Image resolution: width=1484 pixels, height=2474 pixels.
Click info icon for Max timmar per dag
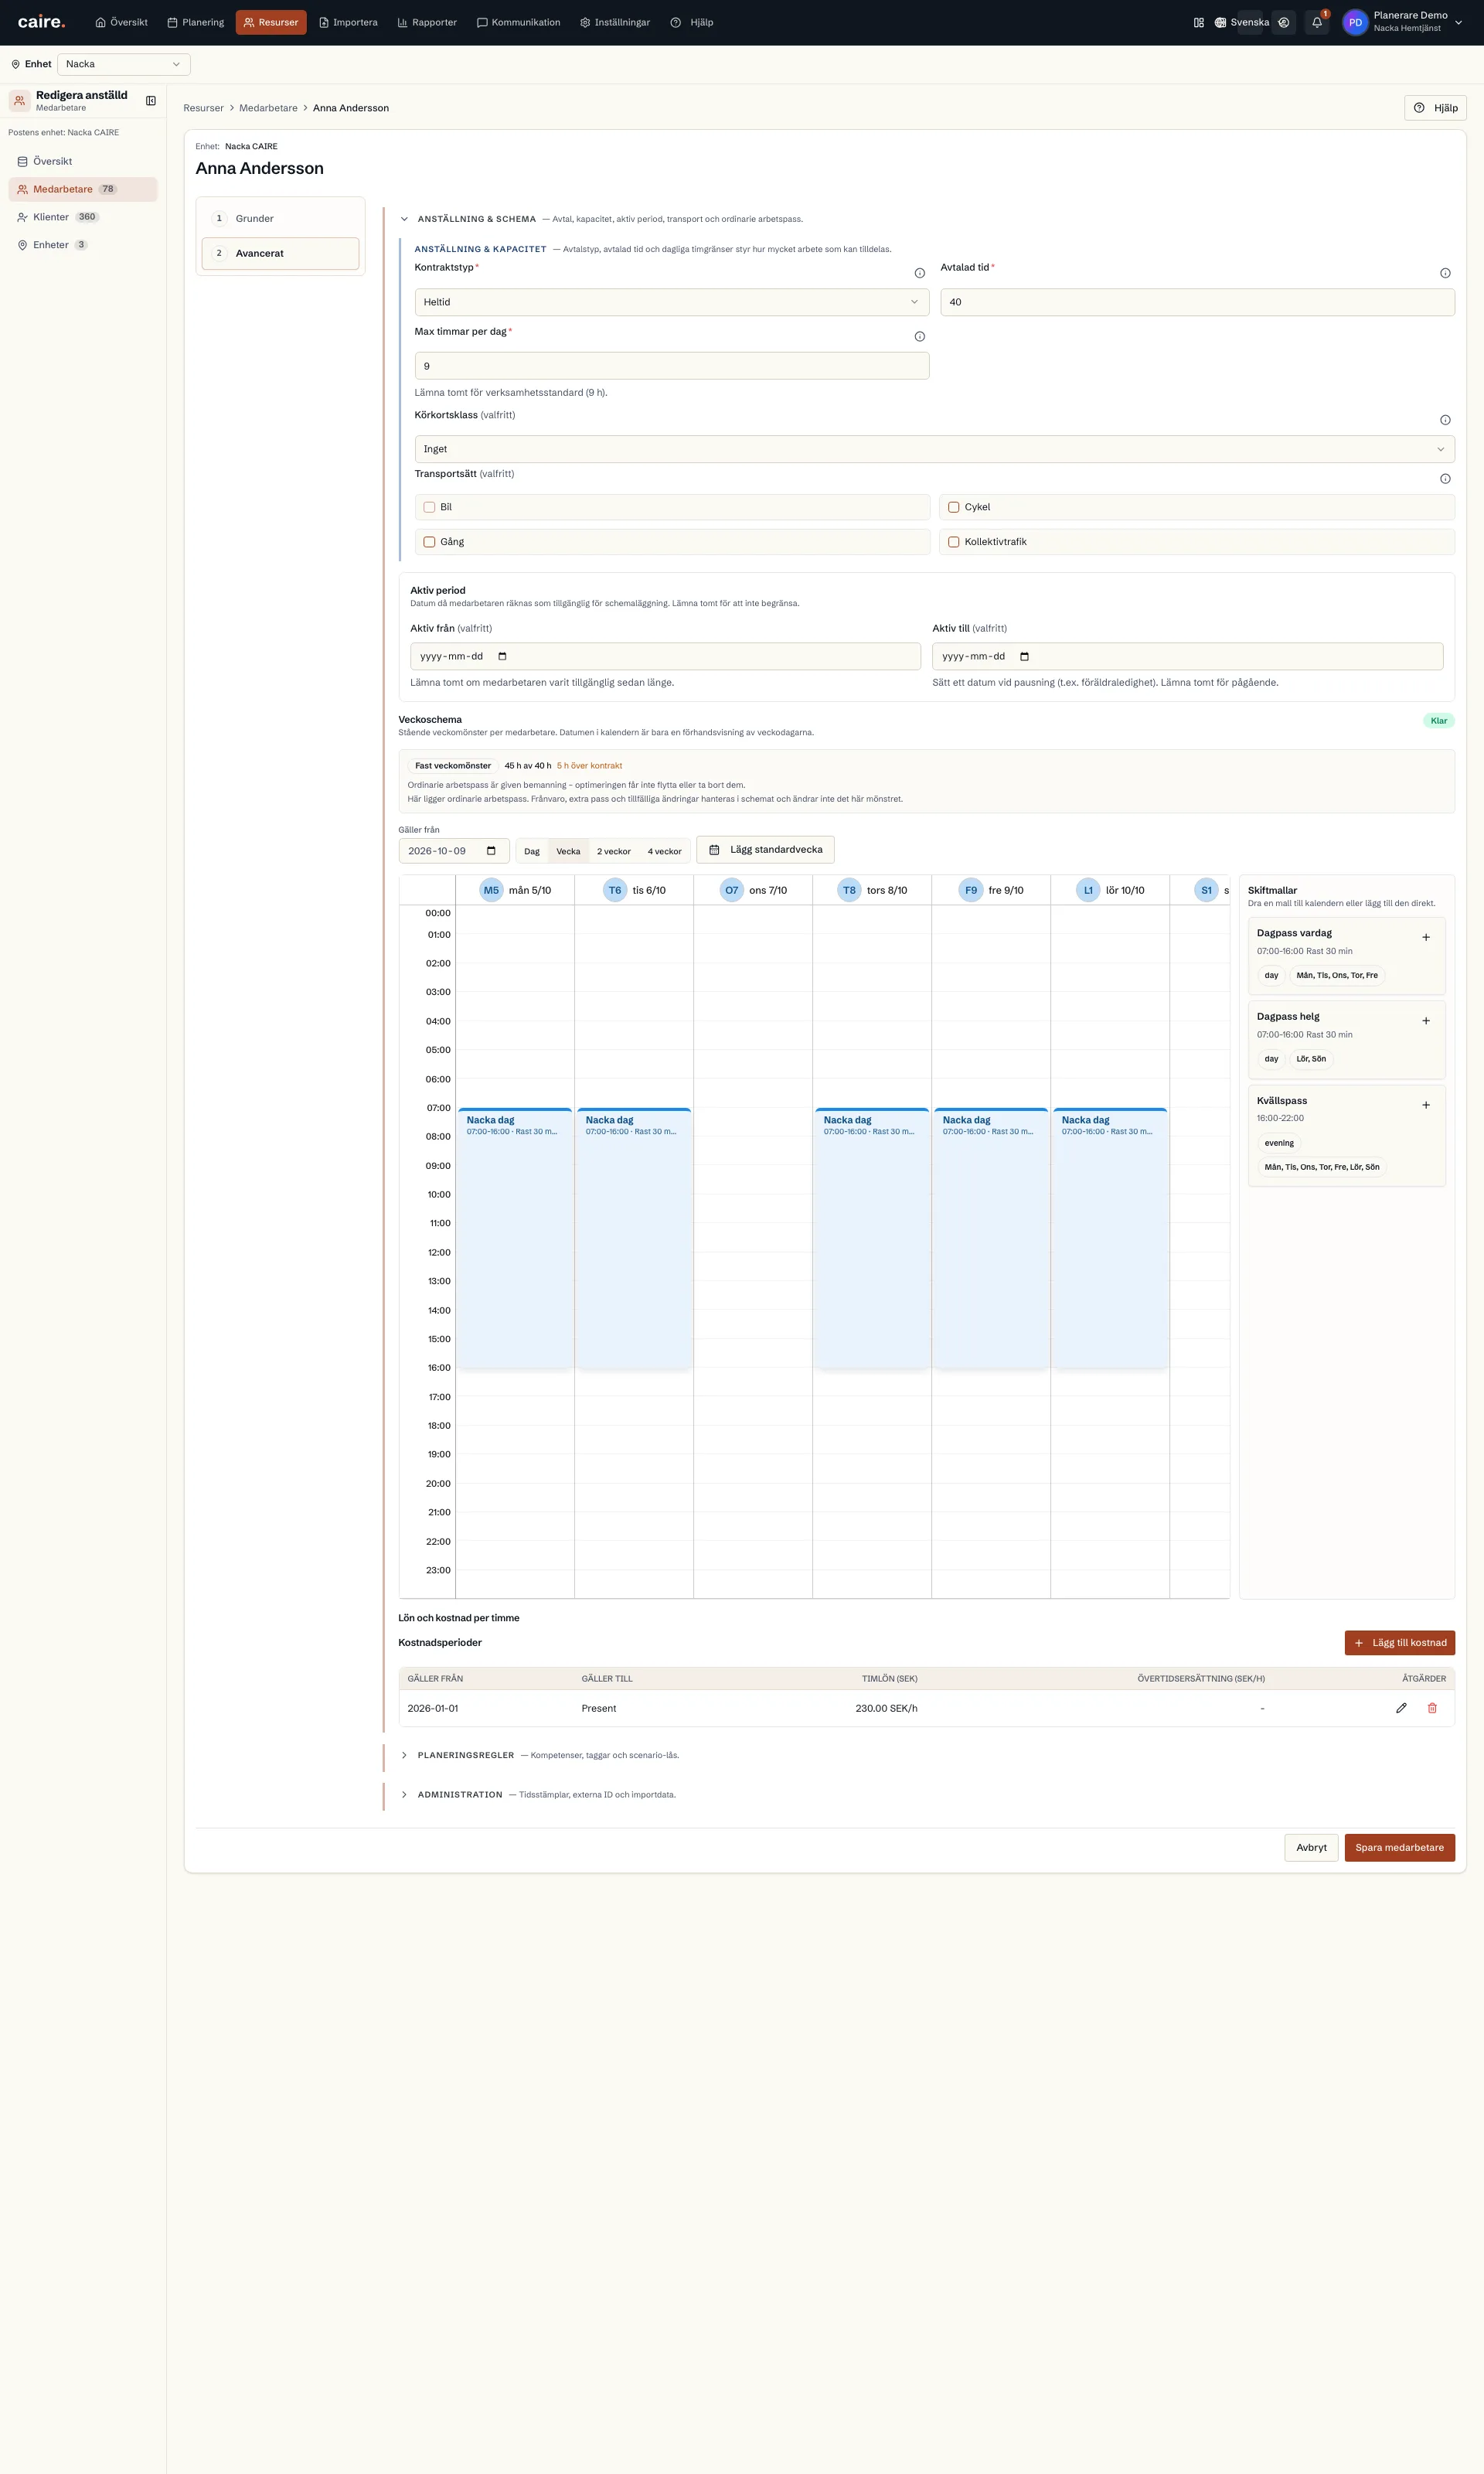point(919,337)
